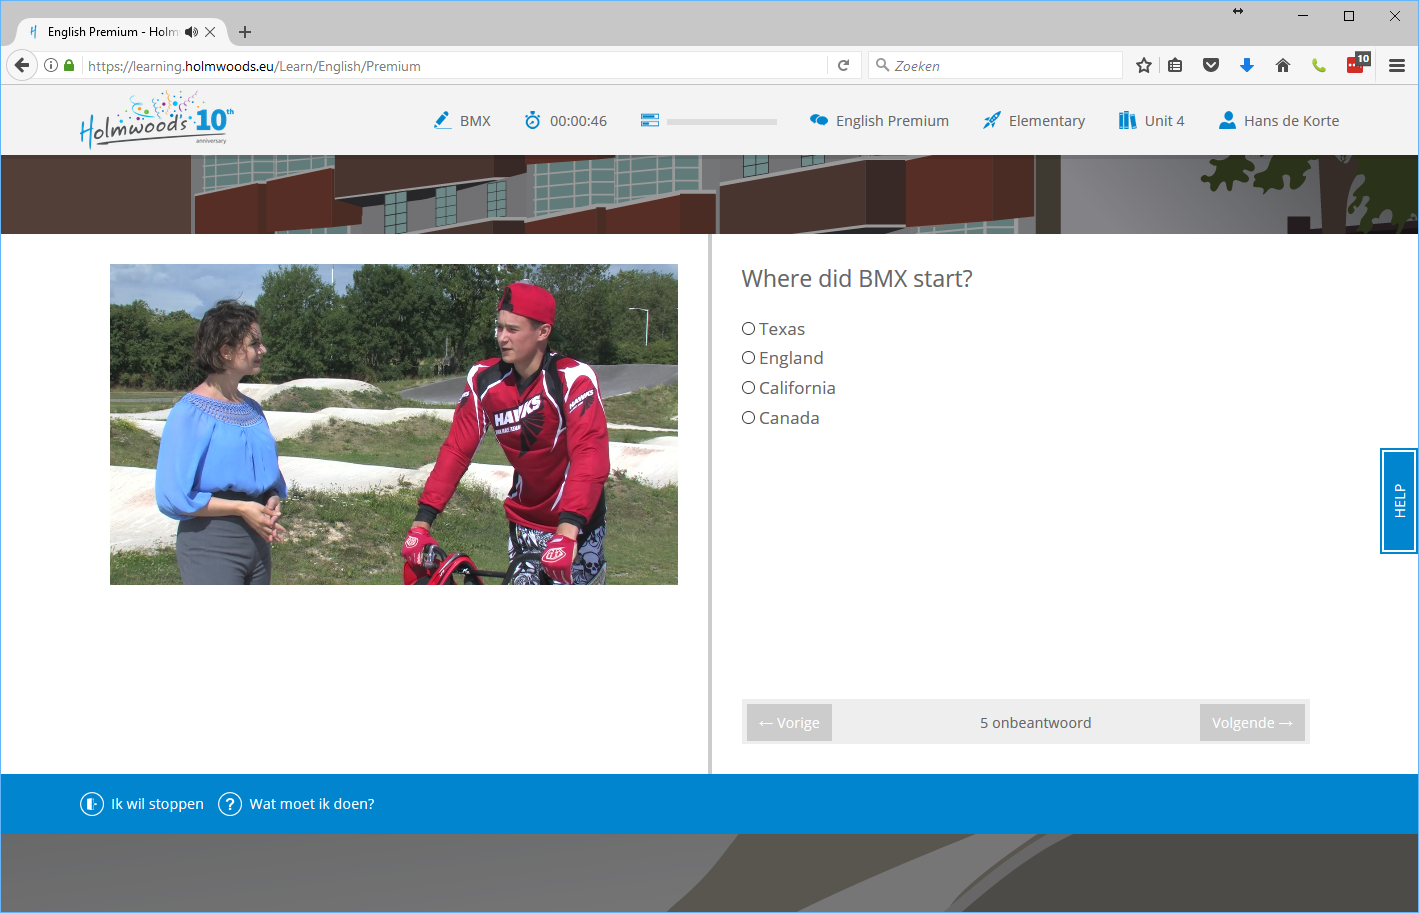Click the English Premium label
1419x913 pixels.
point(892,121)
